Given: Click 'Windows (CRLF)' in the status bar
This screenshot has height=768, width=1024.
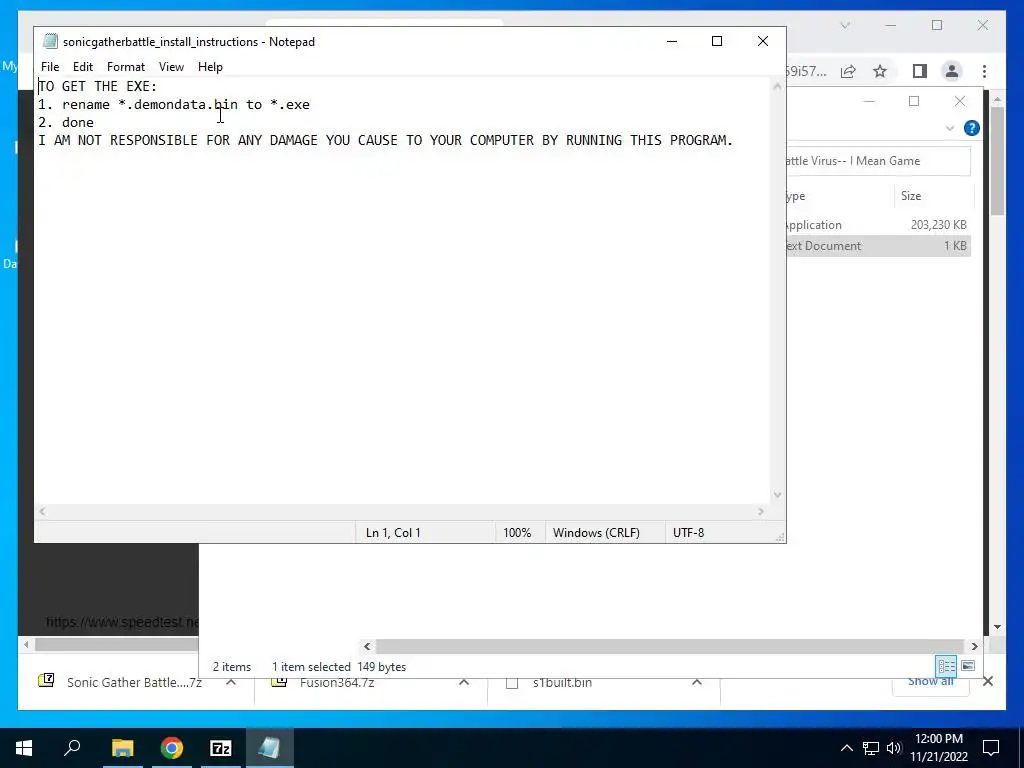Looking at the screenshot, I should (x=596, y=533).
